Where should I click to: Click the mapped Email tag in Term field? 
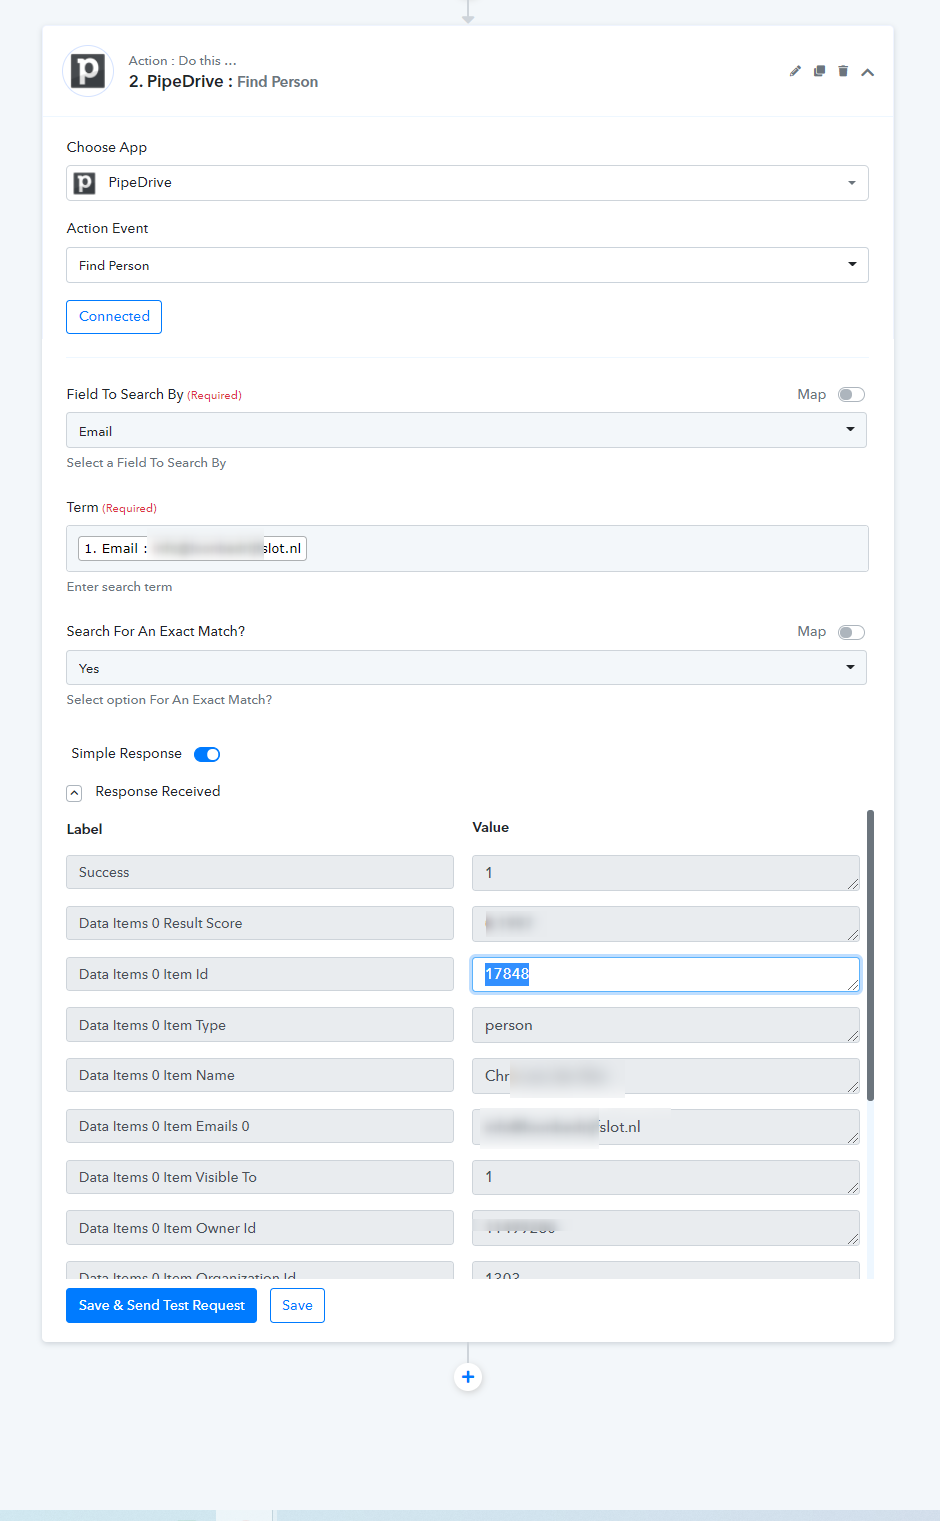tap(192, 548)
